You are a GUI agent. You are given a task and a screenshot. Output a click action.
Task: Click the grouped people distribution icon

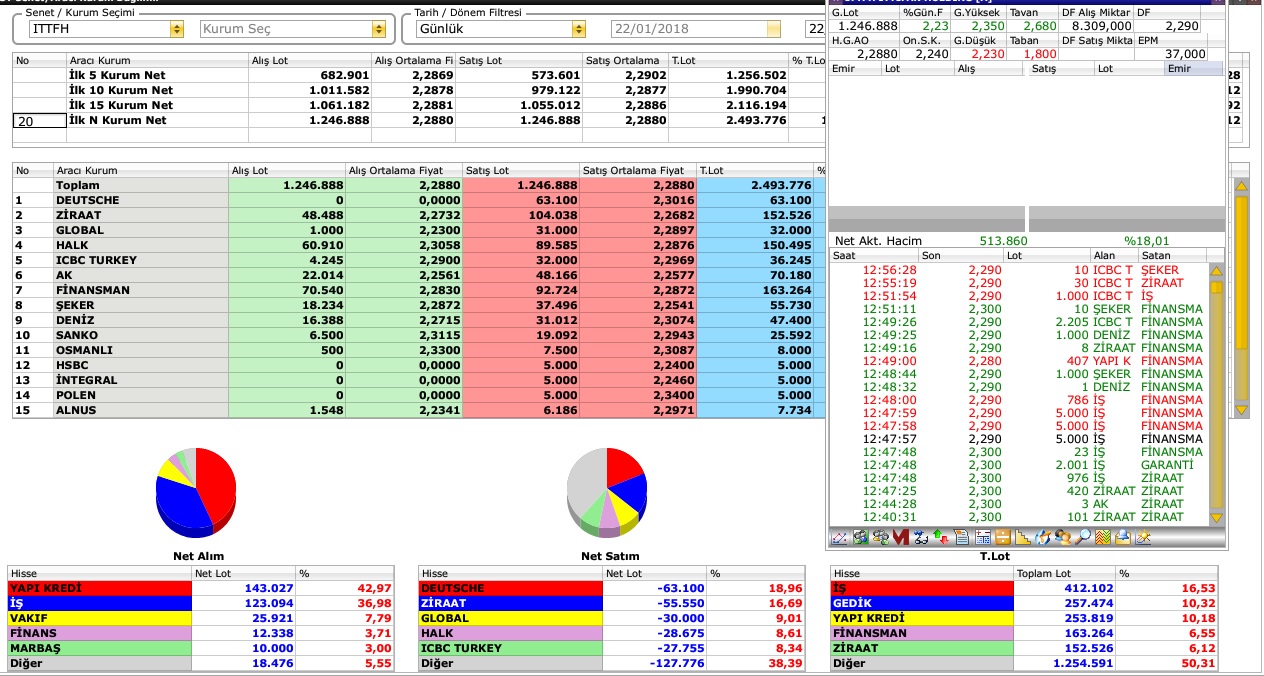[x=880, y=538]
